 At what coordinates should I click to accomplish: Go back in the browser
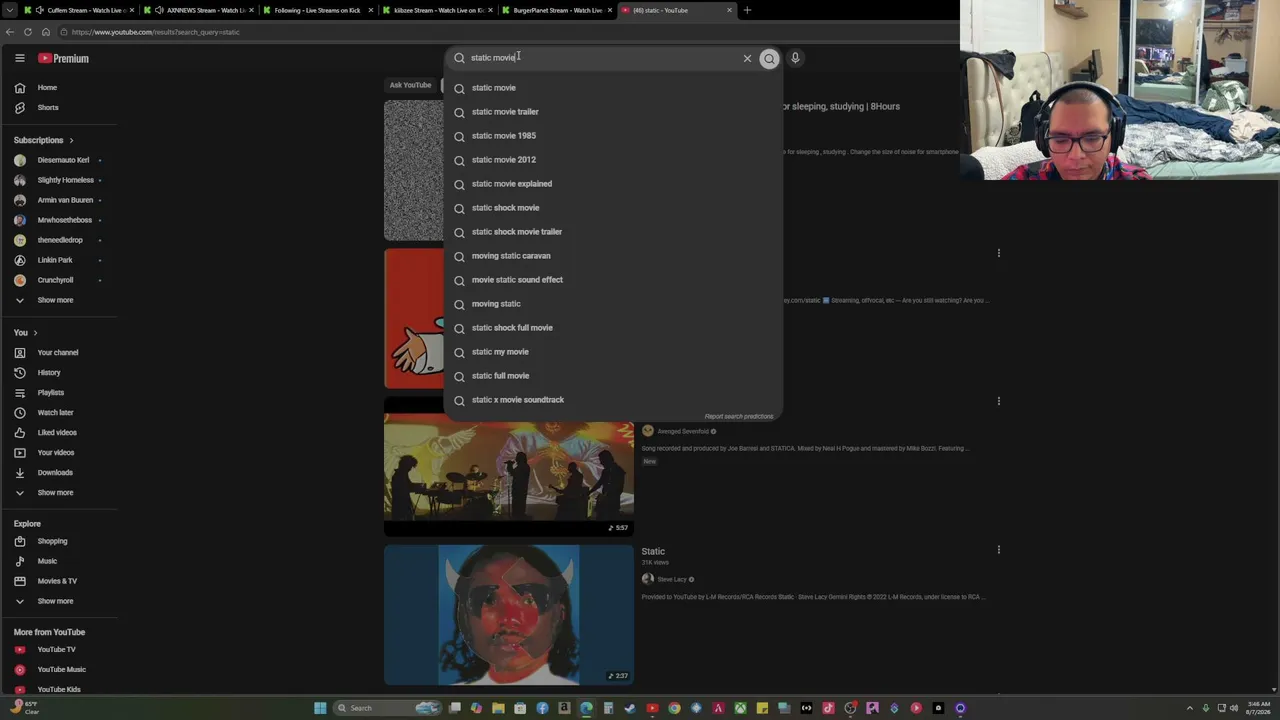pyautogui.click(x=10, y=32)
